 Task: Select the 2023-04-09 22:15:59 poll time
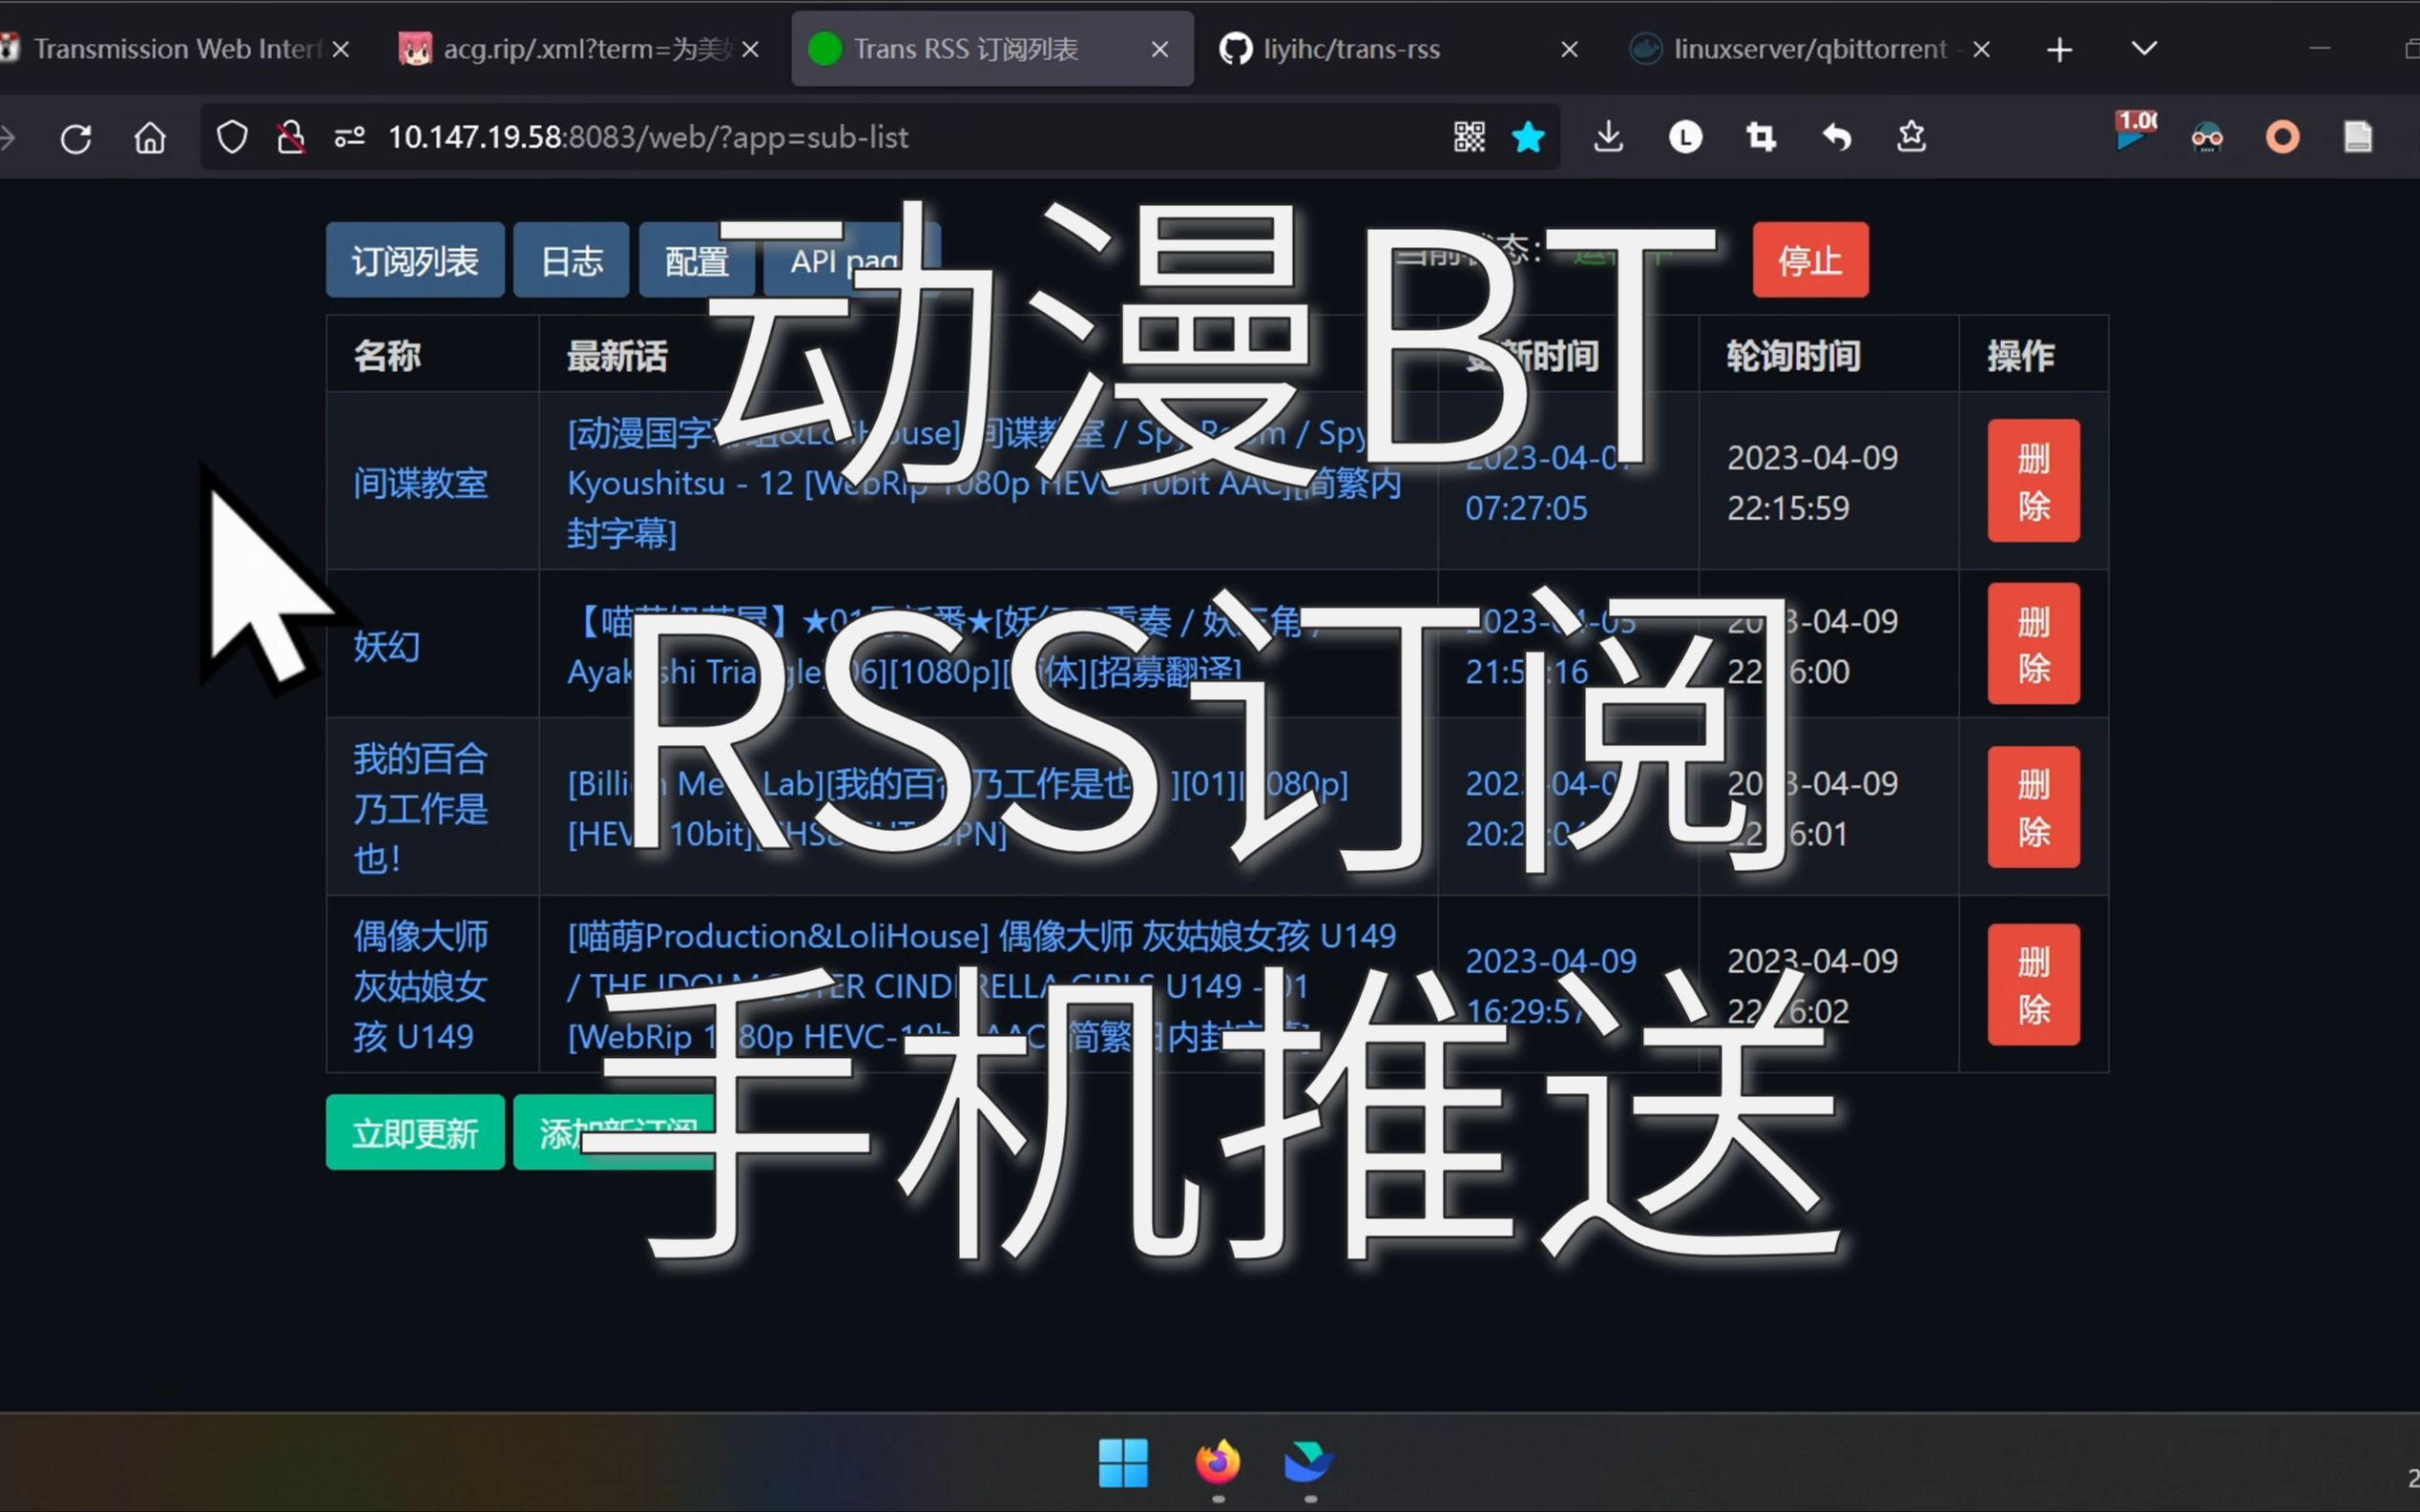click(x=1812, y=483)
